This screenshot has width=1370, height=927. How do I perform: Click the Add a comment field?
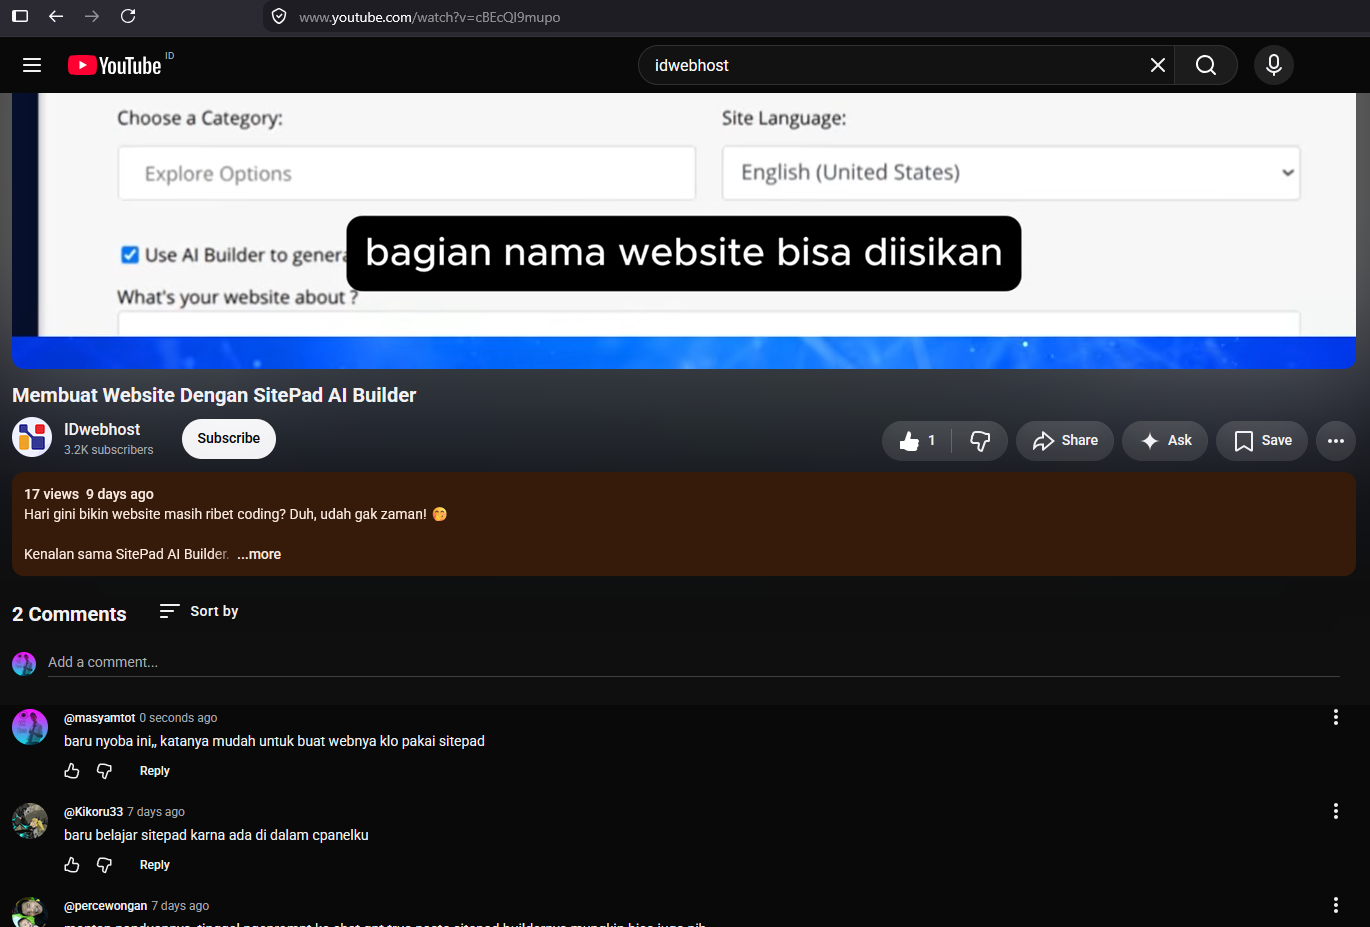pyautogui.click(x=694, y=663)
